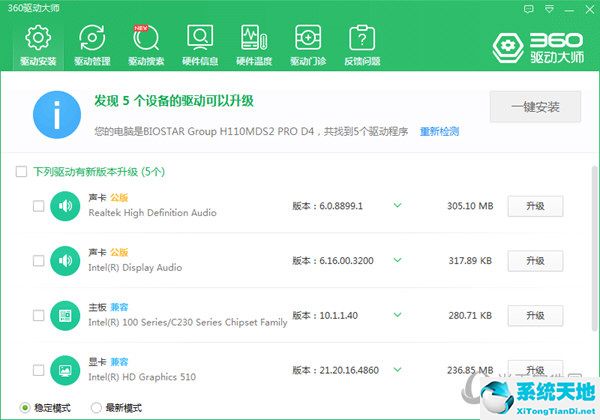Expand version dropdown for 6.16.00.3200
This screenshot has width=600, height=420.
click(398, 260)
